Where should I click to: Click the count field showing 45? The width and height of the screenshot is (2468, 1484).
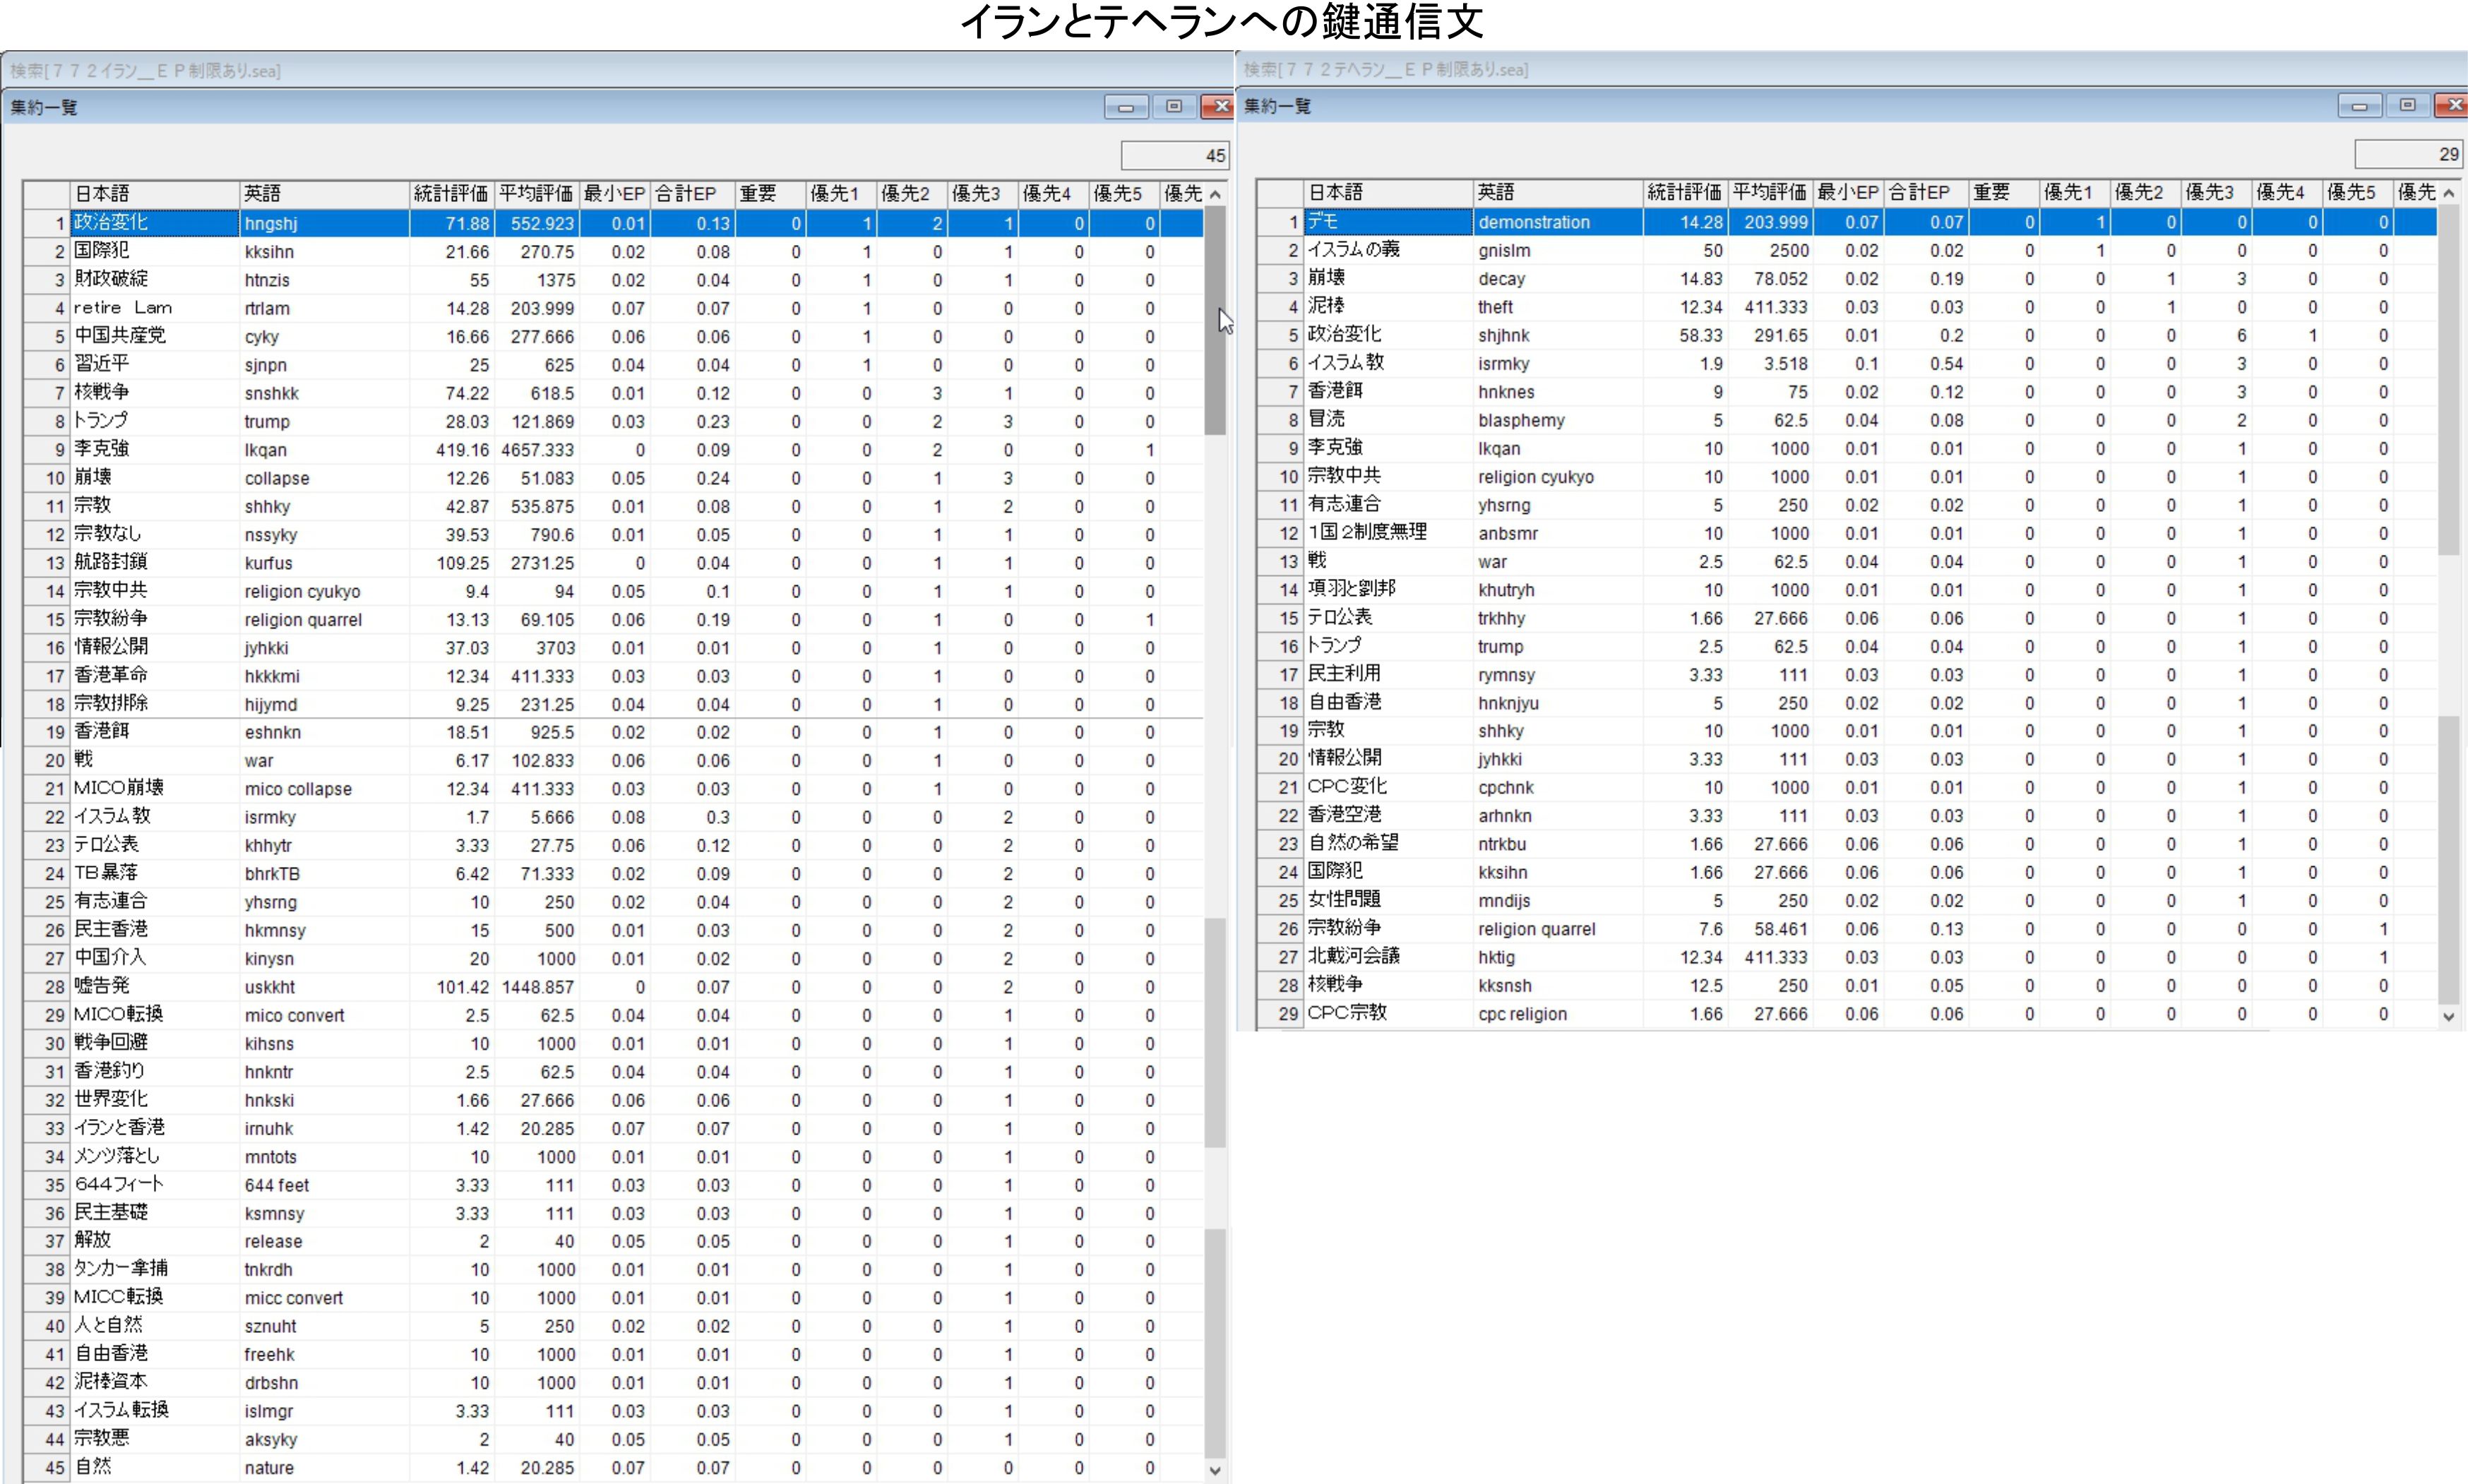click(x=1174, y=155)
